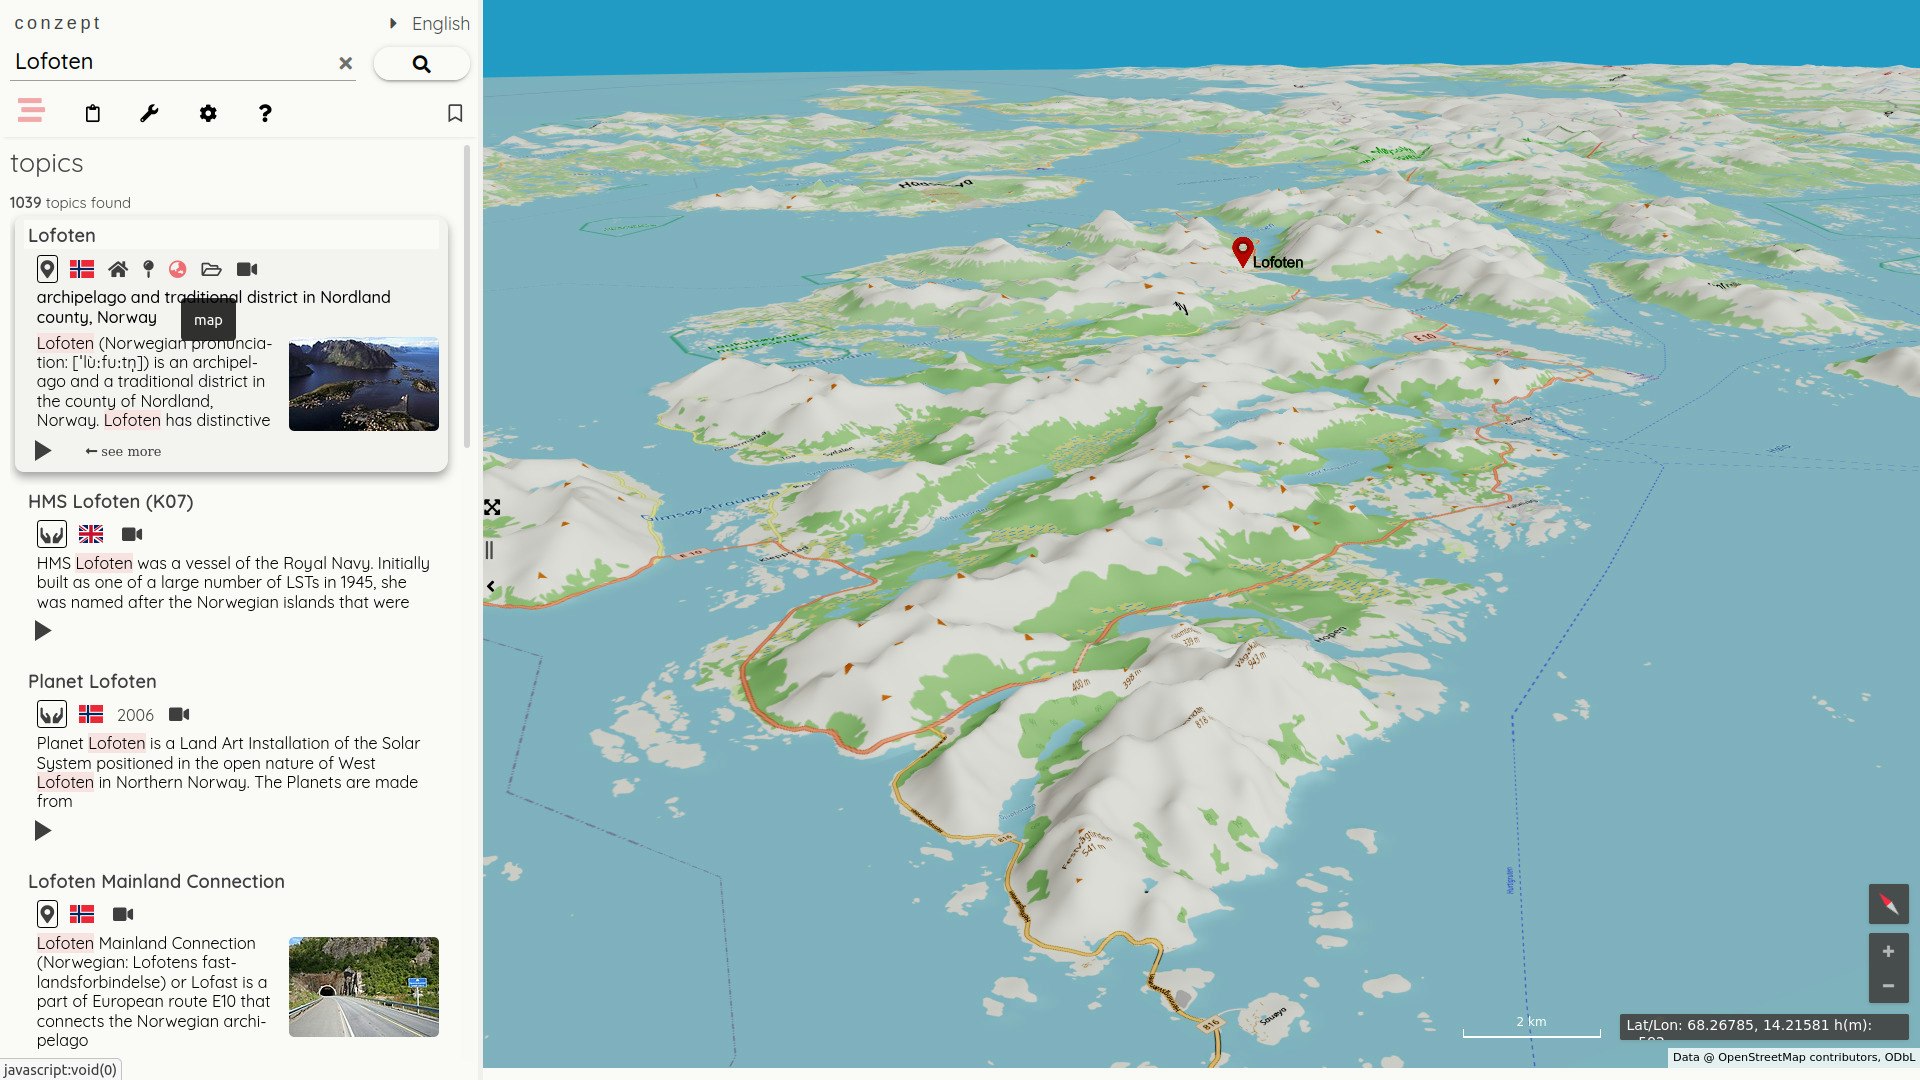Viewport: 1920px width, 1080px height.
Task: Play the Planet Lofoten topic narration
Action: pyautogui.click(x=43, y=831)
